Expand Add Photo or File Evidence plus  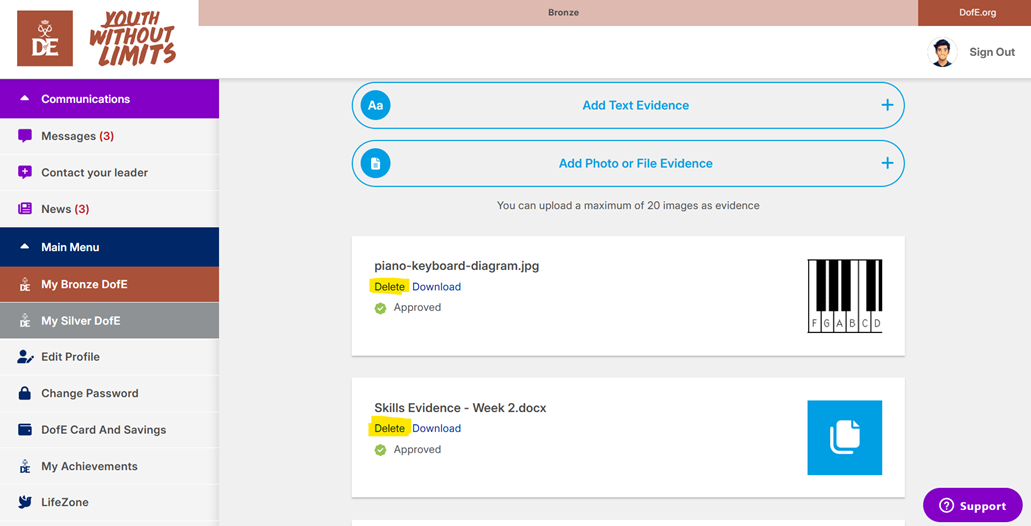coord(887,164)
